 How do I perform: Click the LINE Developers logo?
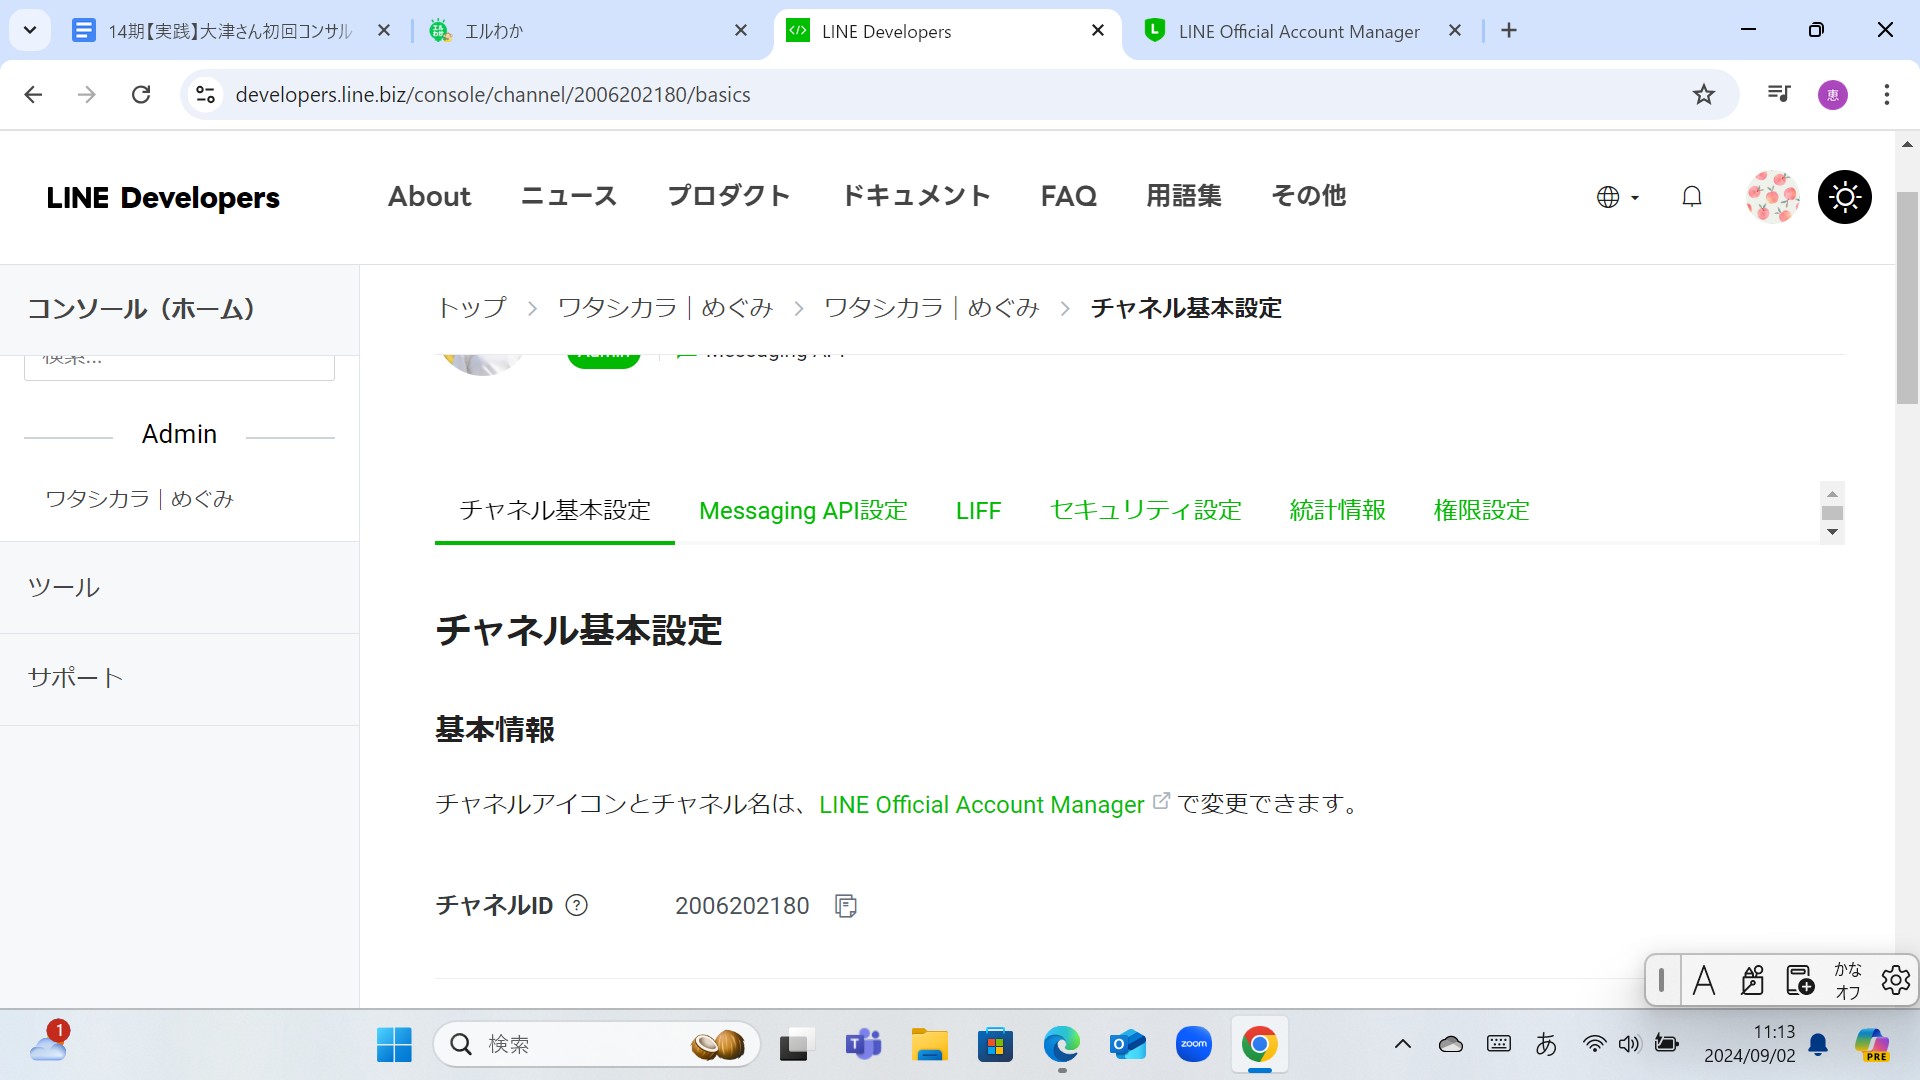(163, 197)
